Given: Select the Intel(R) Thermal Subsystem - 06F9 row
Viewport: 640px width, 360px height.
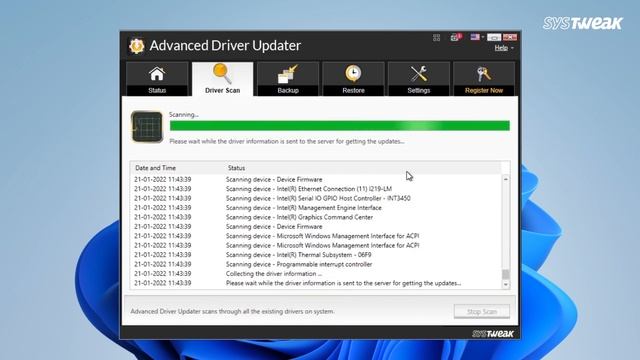Looking at the screenshot, I should click(x=316, y=255).
